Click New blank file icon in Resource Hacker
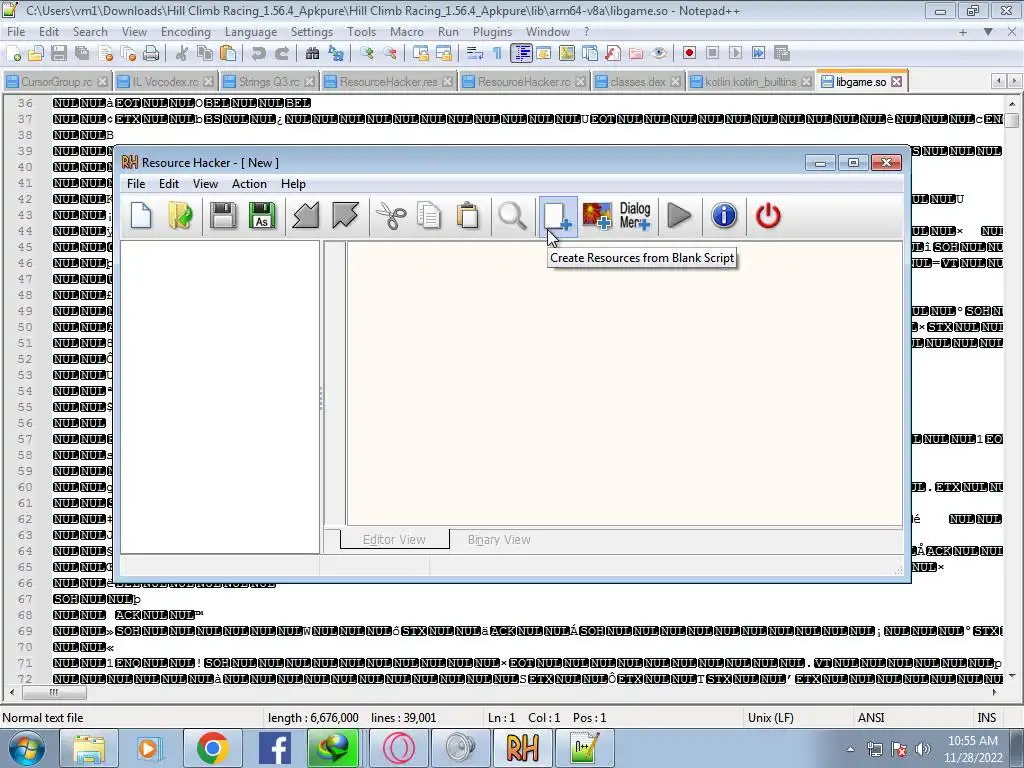1024x768 pixels. point(141,216)
